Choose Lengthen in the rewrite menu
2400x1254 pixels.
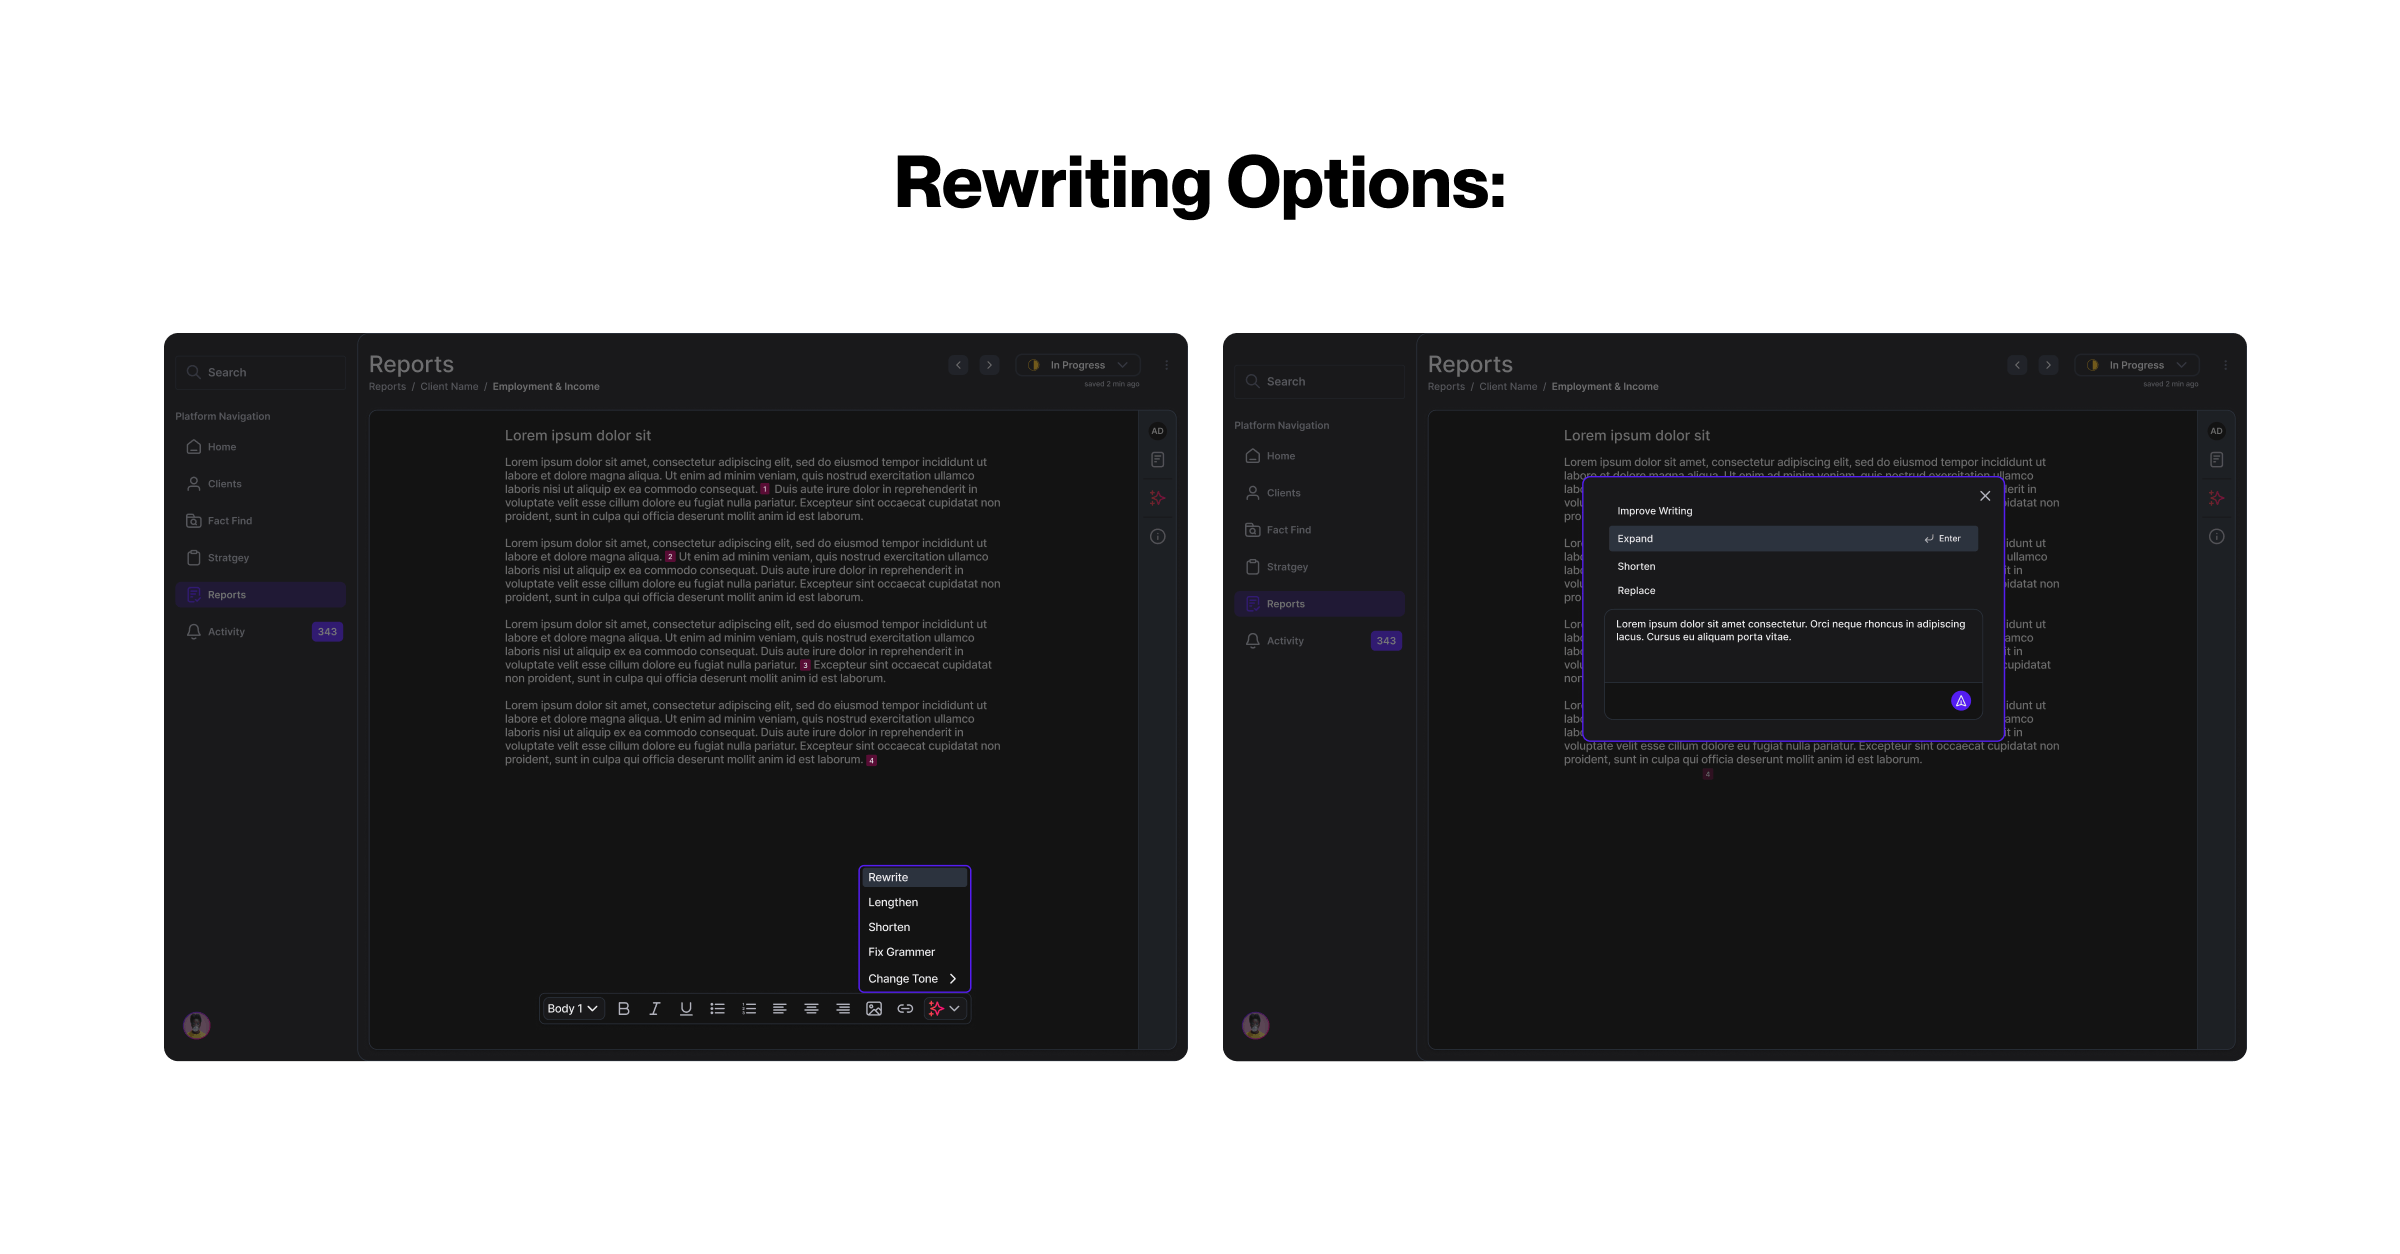tap(893, 902)
